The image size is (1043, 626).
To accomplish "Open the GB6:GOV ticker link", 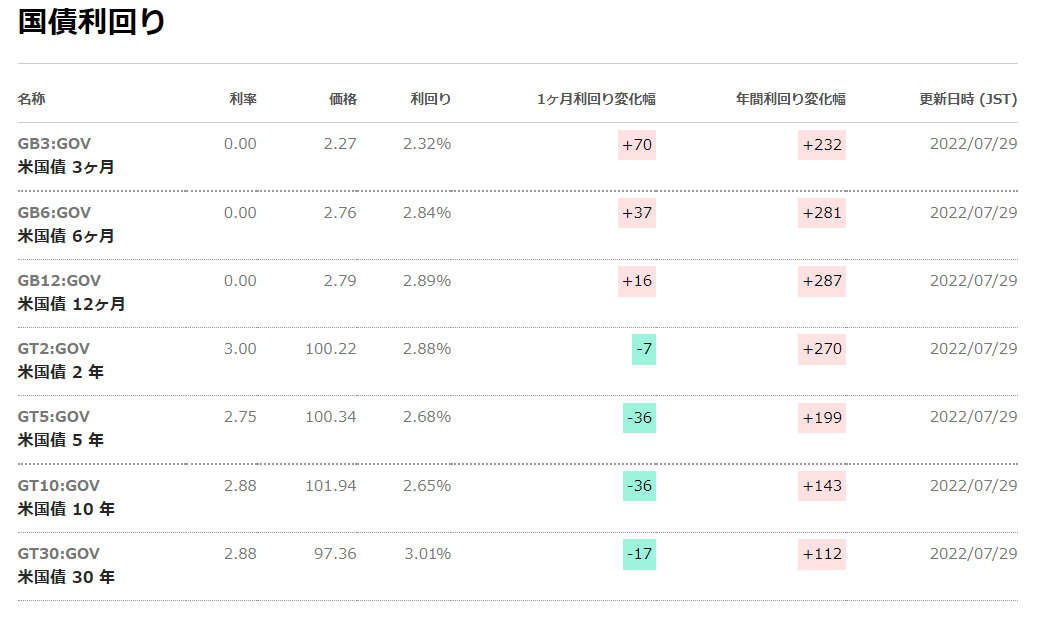I will pos(54,212).
